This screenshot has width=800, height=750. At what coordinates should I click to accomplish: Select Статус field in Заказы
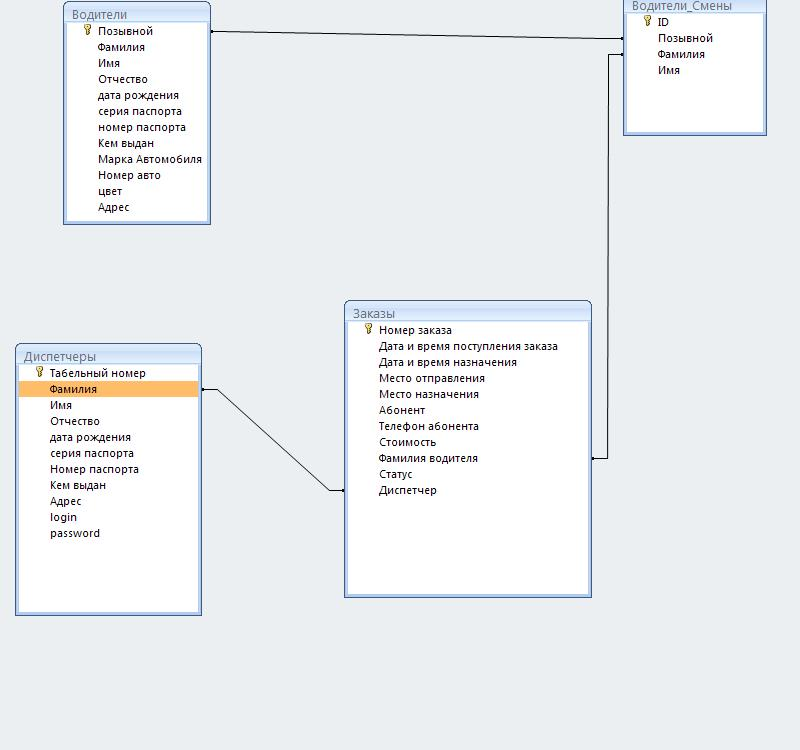(x=395, y=474)
